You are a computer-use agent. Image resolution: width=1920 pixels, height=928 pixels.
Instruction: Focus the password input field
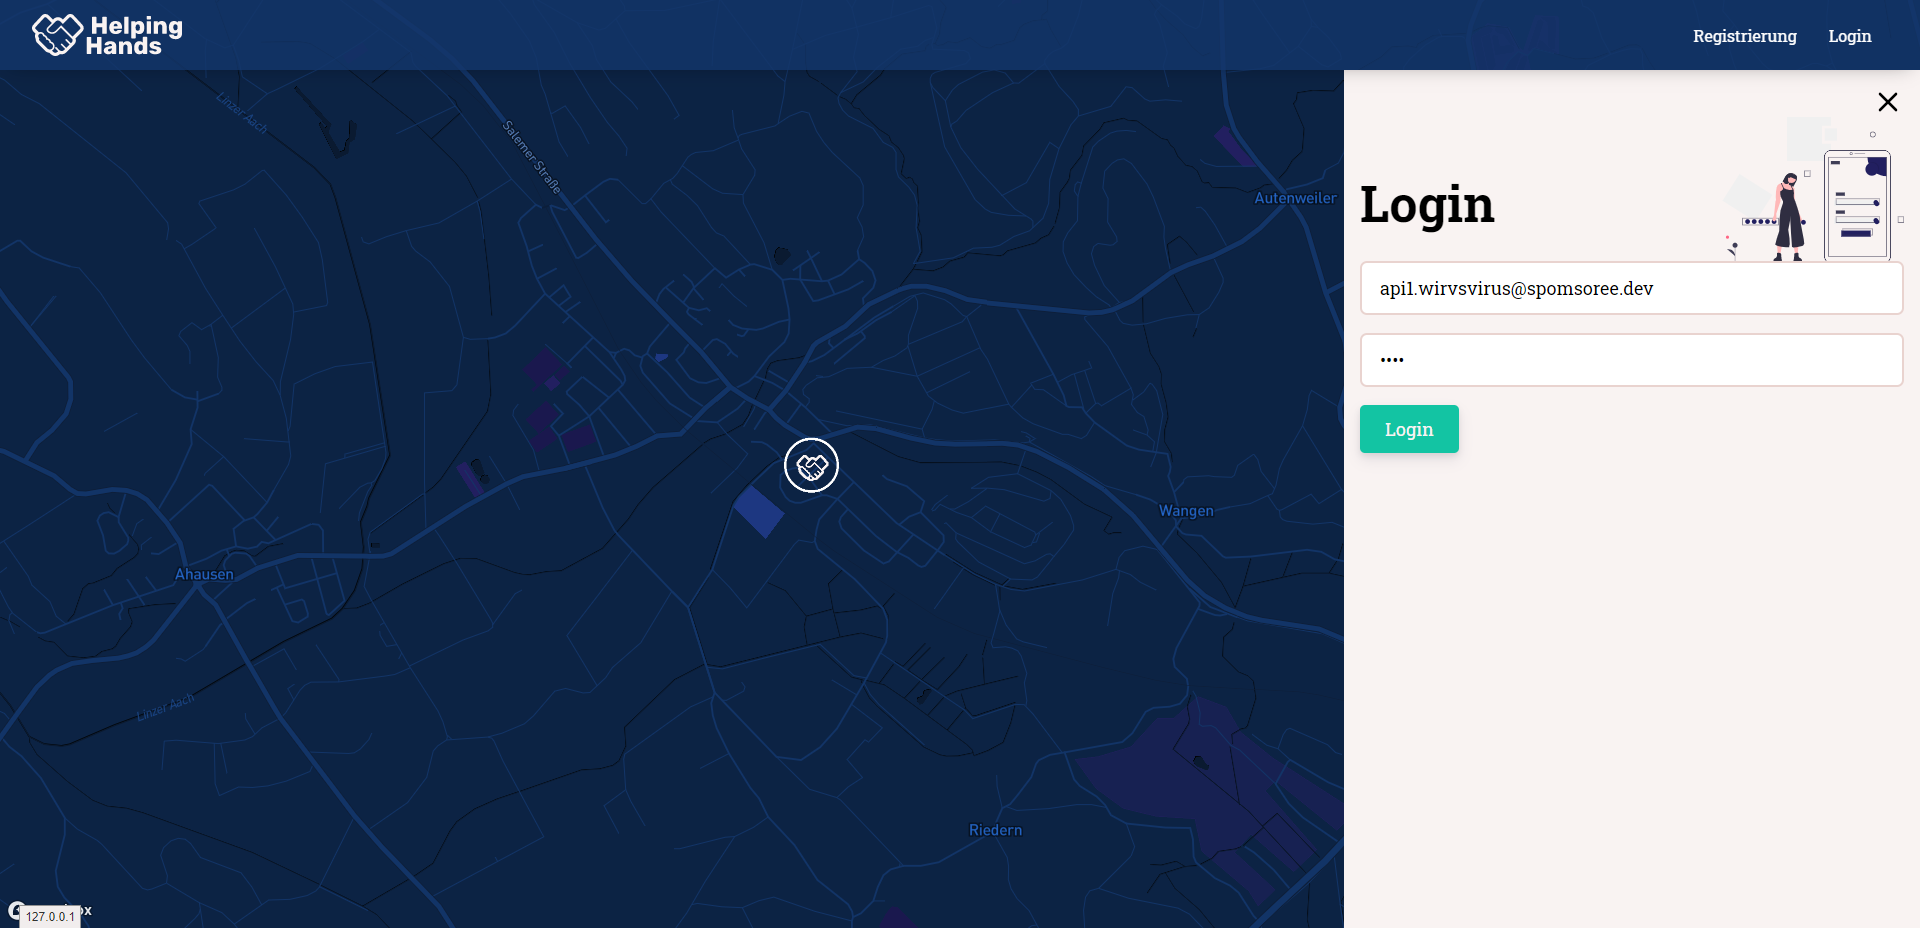point(1631,360)
